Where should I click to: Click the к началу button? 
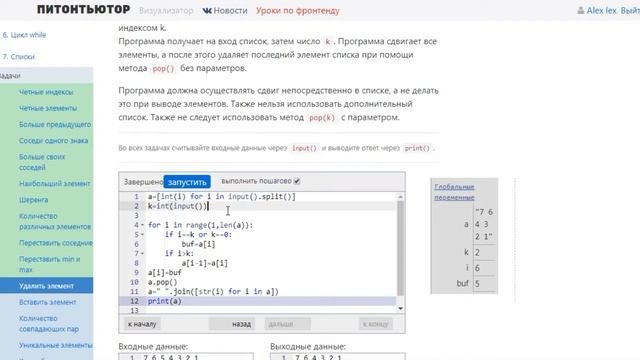142,324
